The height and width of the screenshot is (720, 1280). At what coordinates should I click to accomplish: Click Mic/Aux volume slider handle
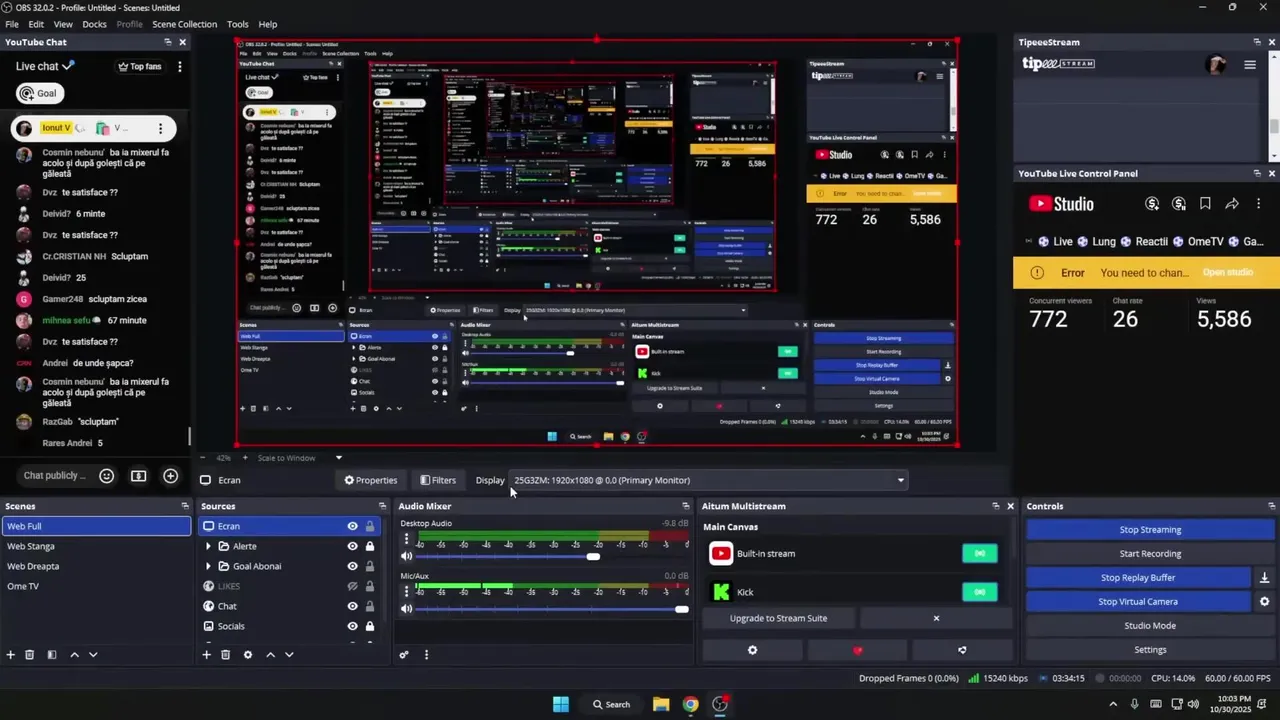[682, 609]
